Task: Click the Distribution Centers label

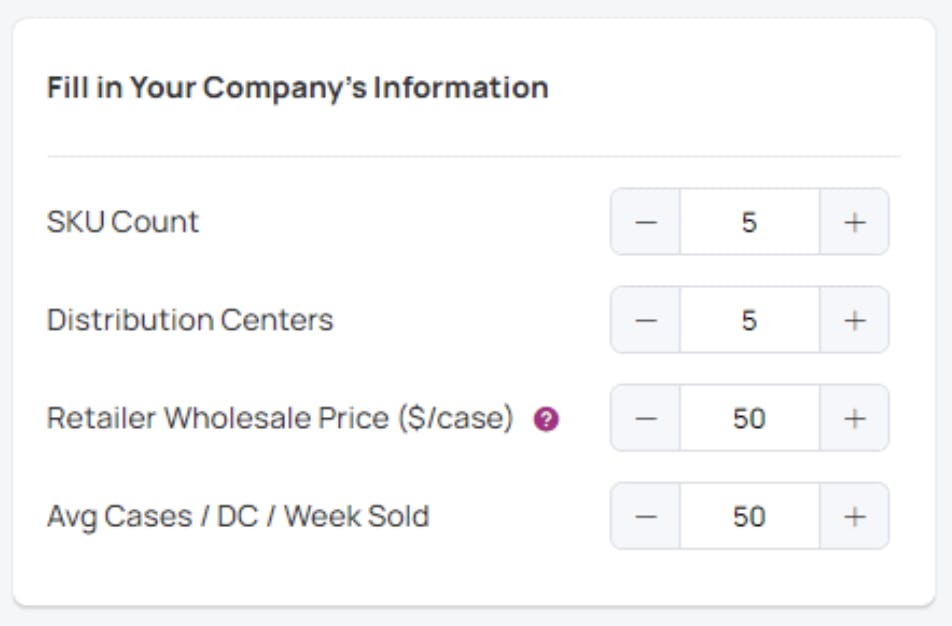Action: tap(190, 320)
